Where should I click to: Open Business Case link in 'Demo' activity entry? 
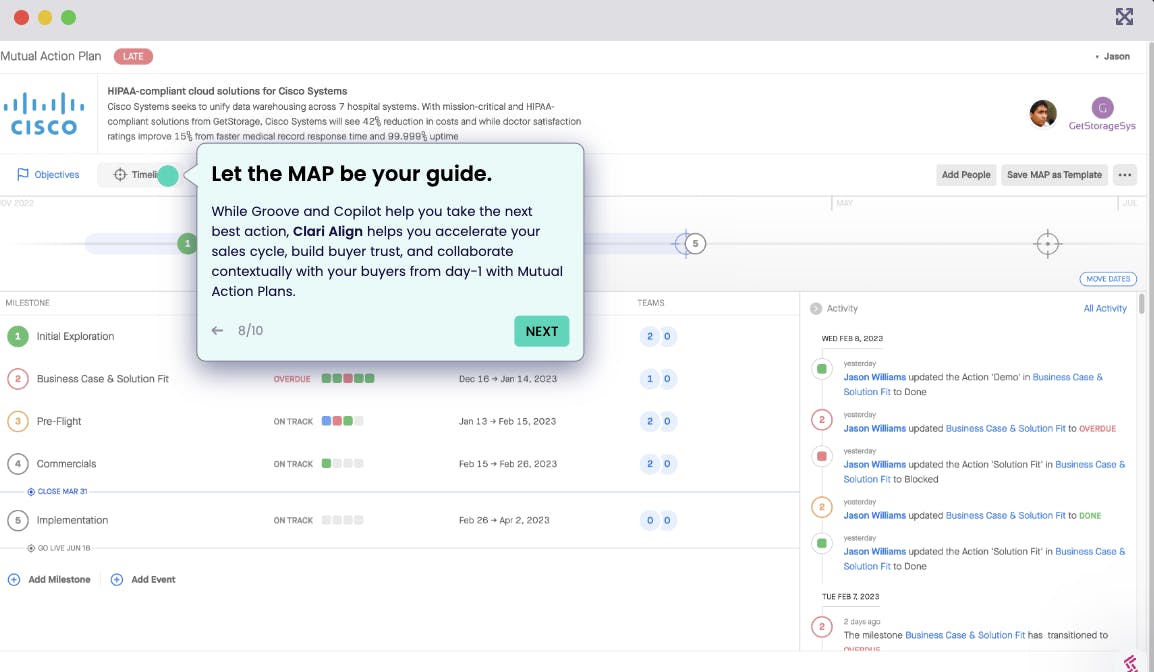coord(973,384)
